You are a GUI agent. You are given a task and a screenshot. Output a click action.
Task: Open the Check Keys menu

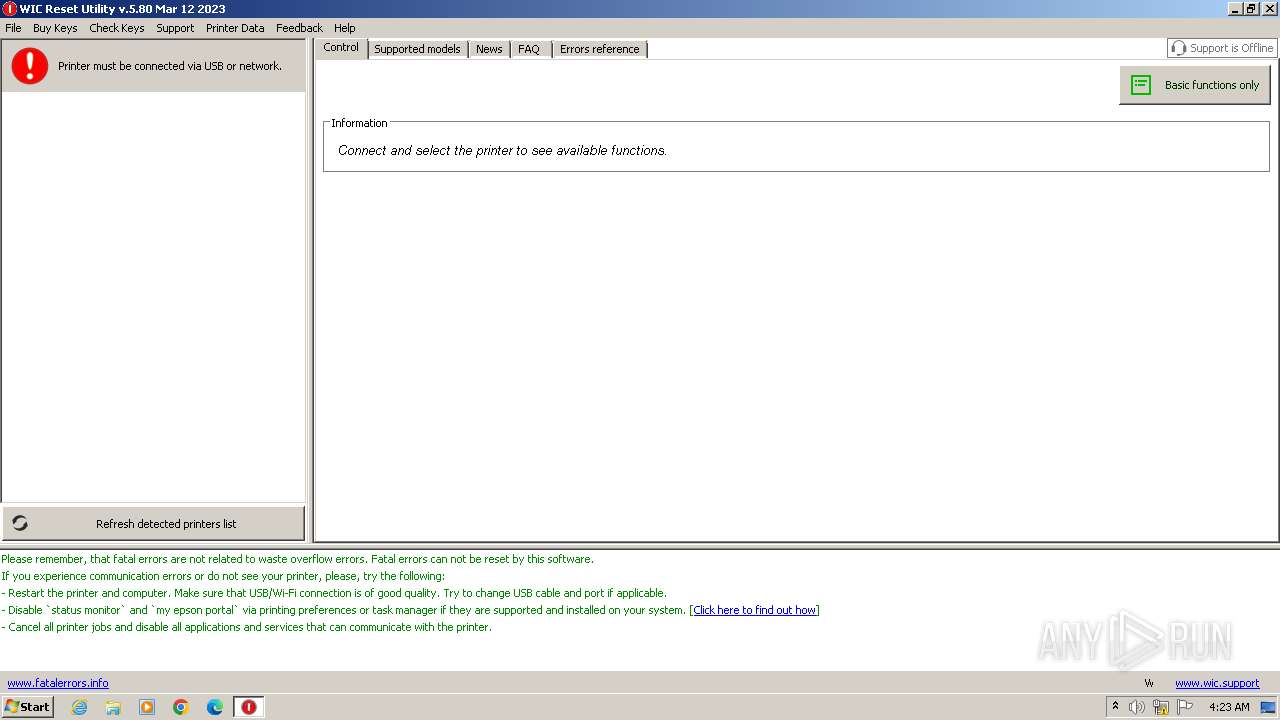(x=117, y=28)
